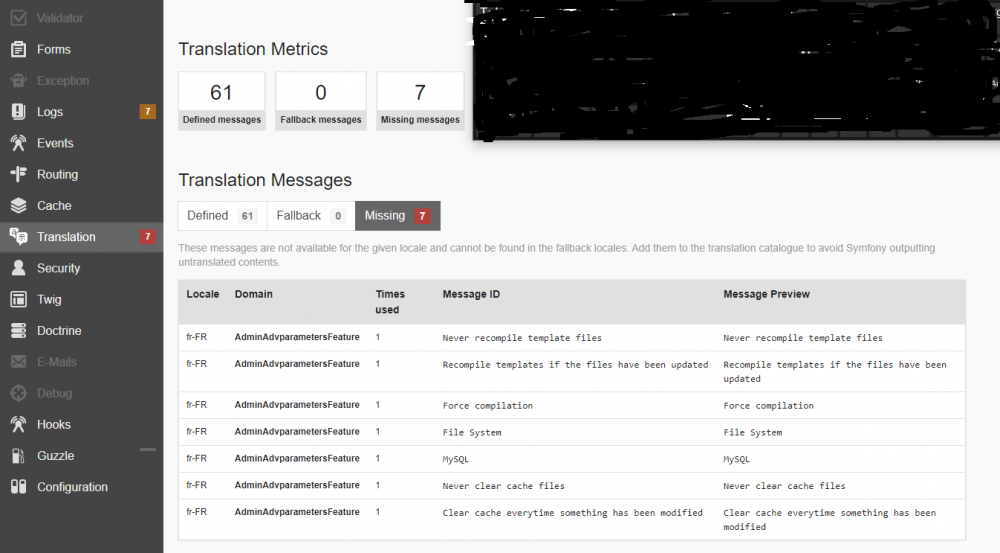Click message ID 'Force compilation'
Screen dimensions: 1000x553
(487, 405)
